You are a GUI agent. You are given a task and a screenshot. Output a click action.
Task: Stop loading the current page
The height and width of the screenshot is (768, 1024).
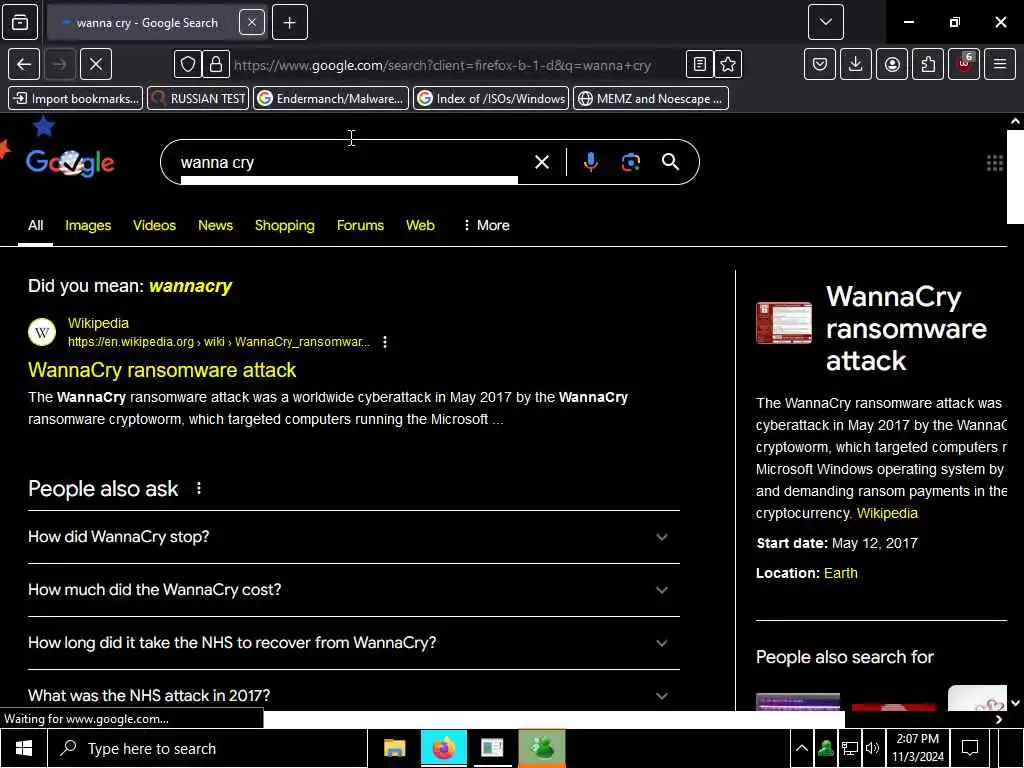point(95,64)
